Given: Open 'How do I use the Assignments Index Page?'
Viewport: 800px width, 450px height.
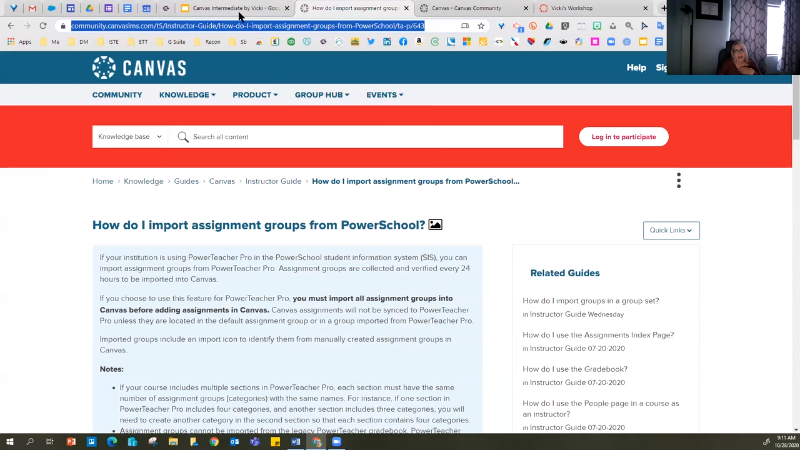Looking at the screenshot, I should (x=598, y=335).
